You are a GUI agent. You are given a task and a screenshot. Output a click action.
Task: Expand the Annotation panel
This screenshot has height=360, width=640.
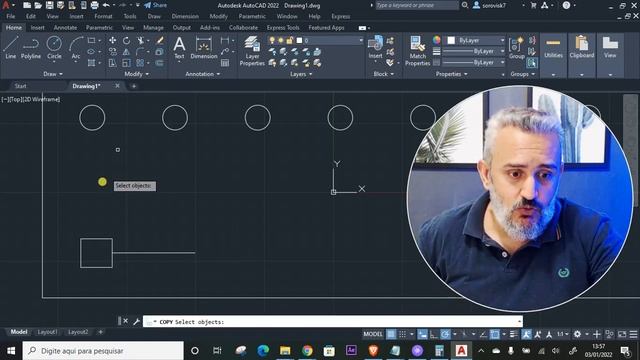click(x=202, y=74)
